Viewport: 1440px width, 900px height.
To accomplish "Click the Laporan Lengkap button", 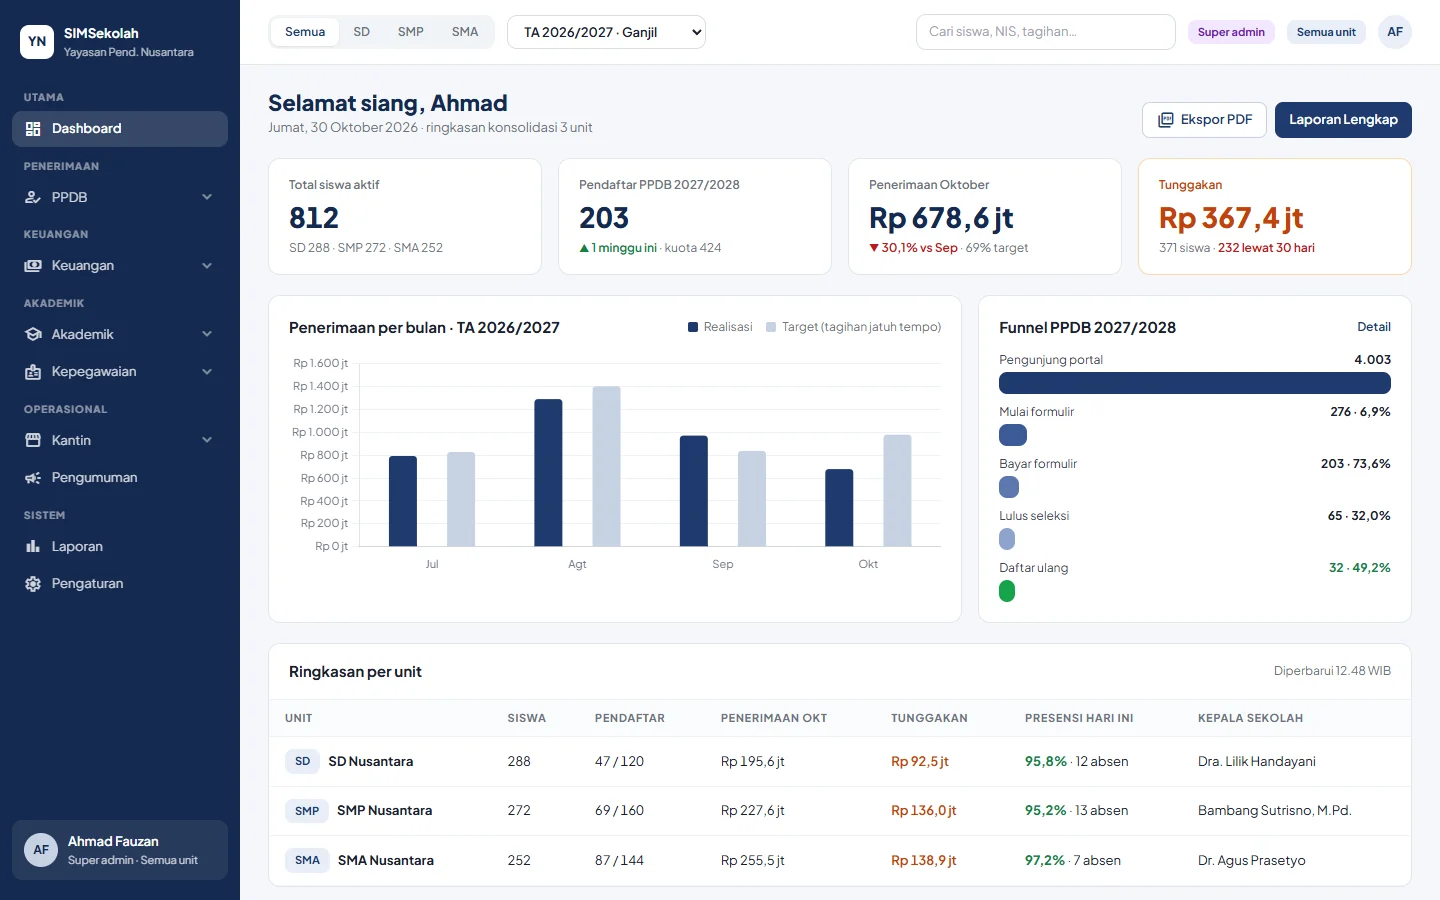I will (x=1343, y=120).
